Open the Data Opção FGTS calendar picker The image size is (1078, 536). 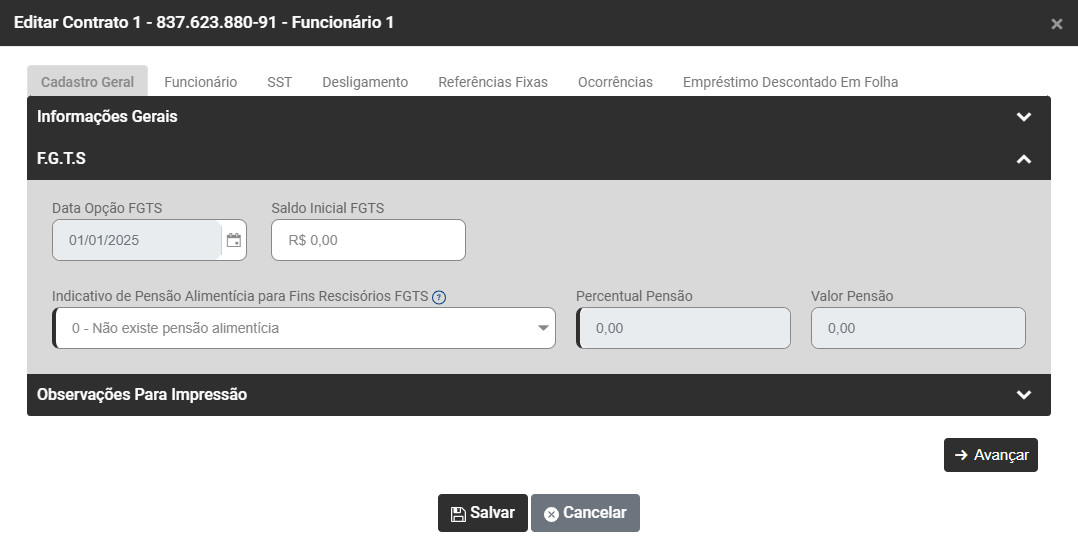[x=234, y=241]
